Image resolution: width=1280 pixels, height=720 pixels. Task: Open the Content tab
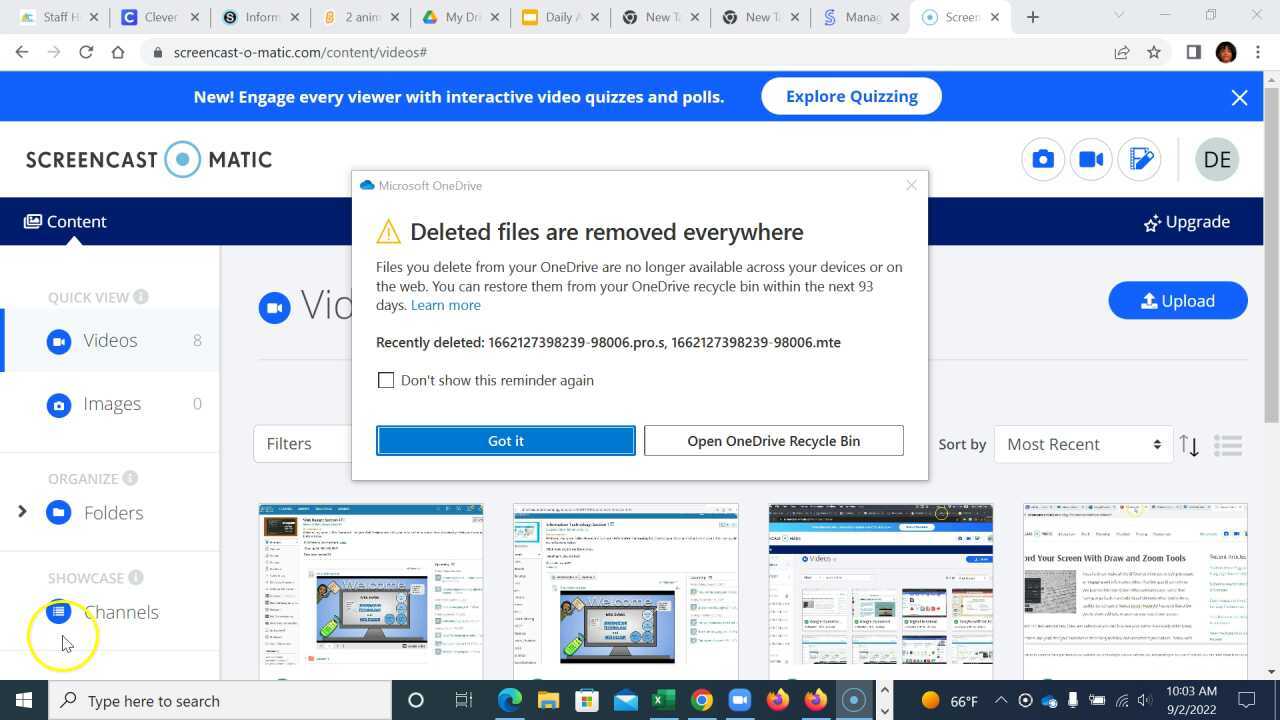[66, 222]
